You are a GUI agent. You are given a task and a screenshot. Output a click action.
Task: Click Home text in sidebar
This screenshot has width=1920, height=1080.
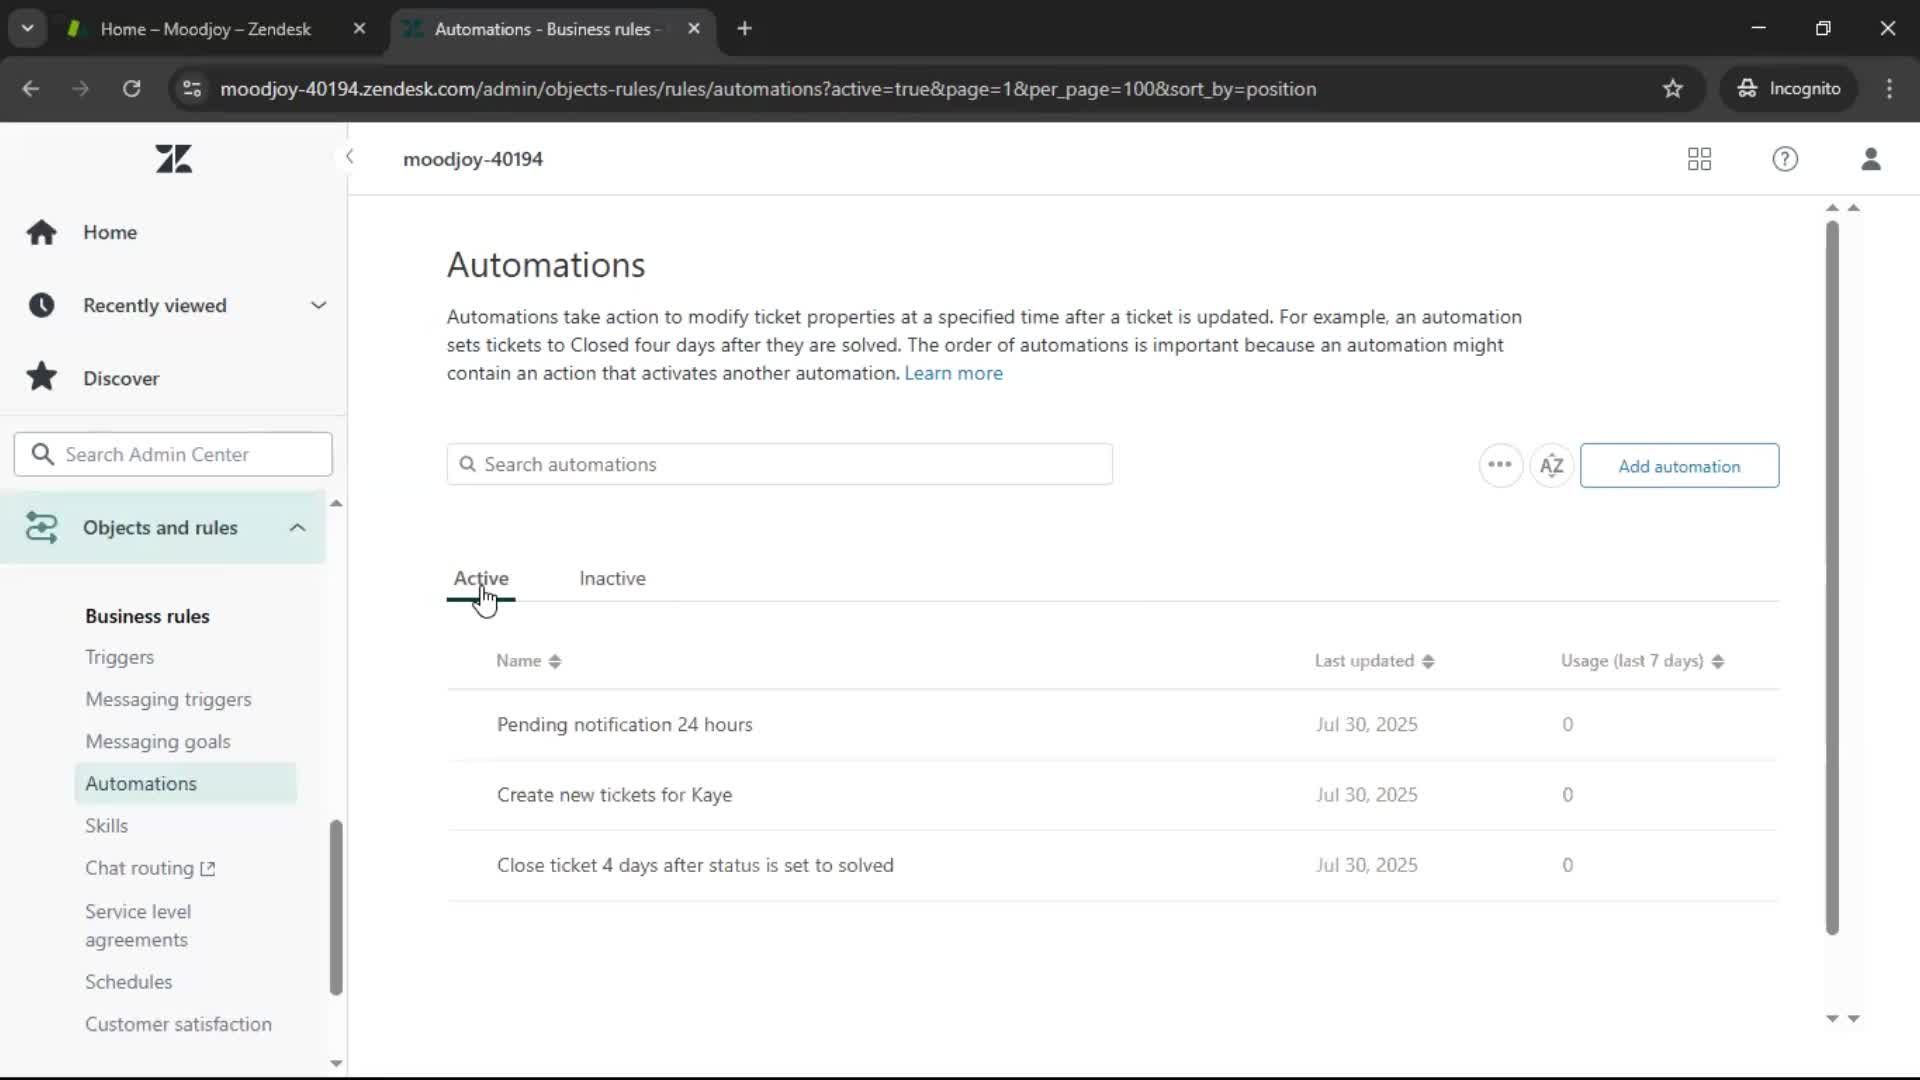point(110,232)
